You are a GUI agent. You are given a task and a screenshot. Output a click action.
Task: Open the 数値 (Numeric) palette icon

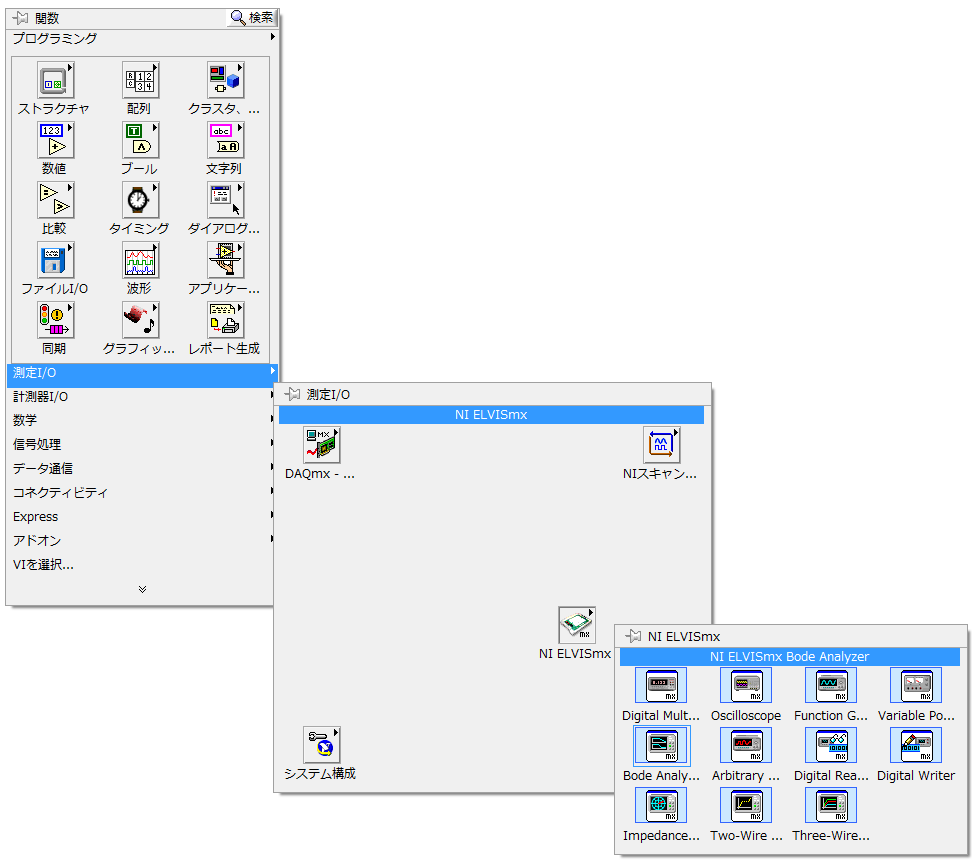click(x=55, y=141)
